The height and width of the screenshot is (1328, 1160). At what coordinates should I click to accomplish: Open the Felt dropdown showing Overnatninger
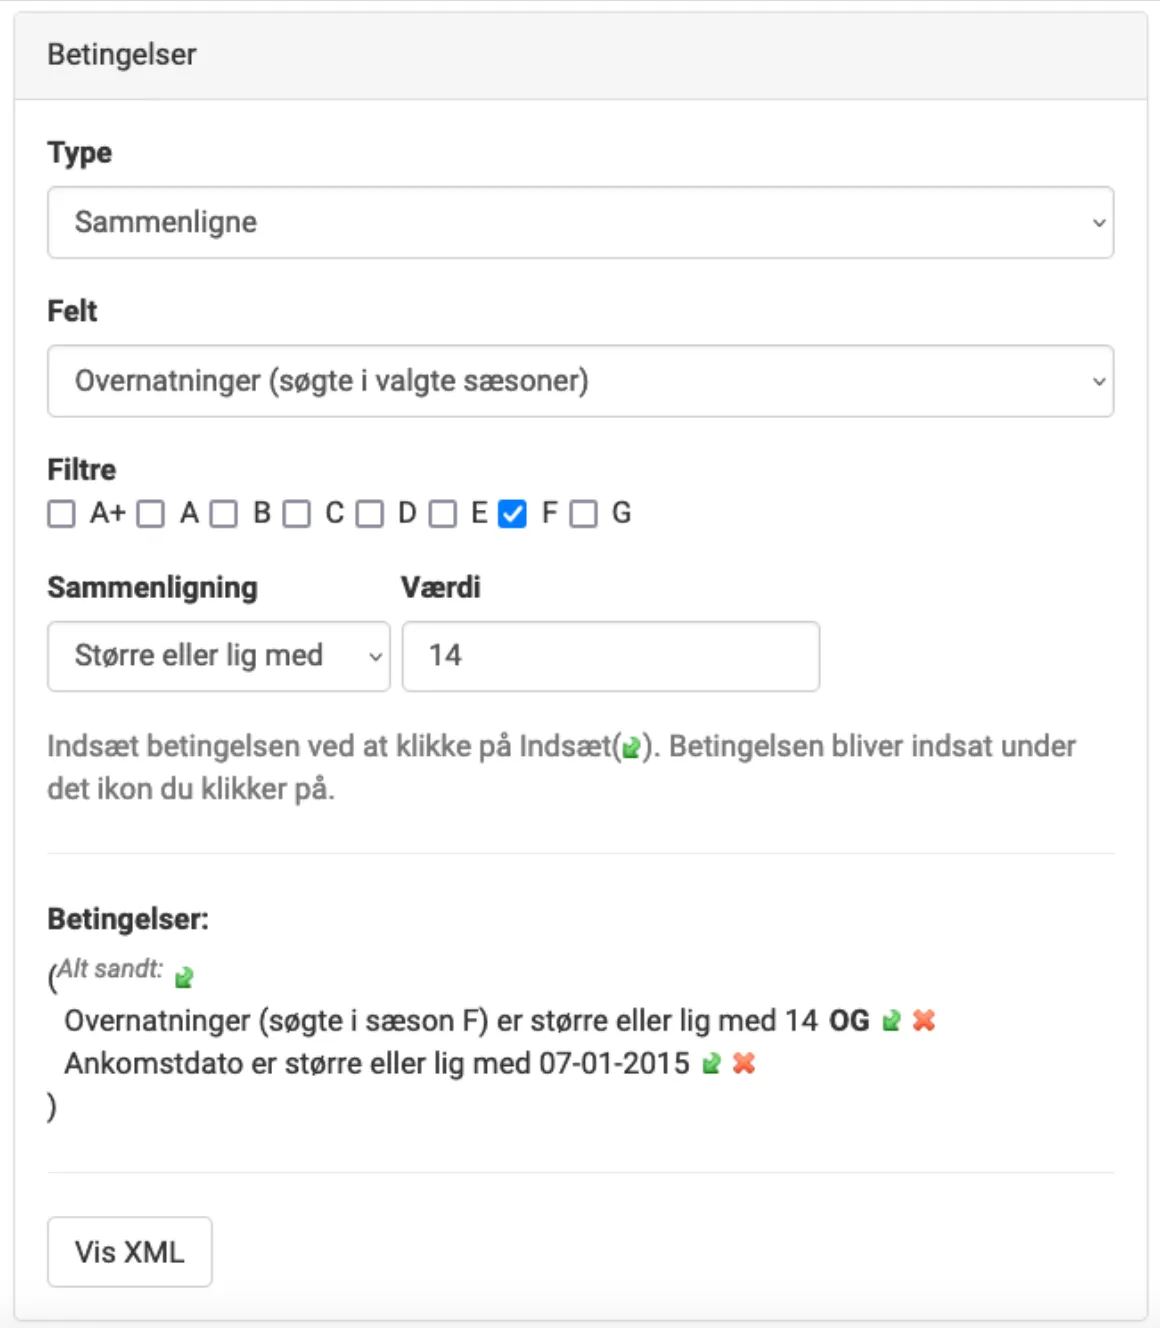(x=580, y=381)
